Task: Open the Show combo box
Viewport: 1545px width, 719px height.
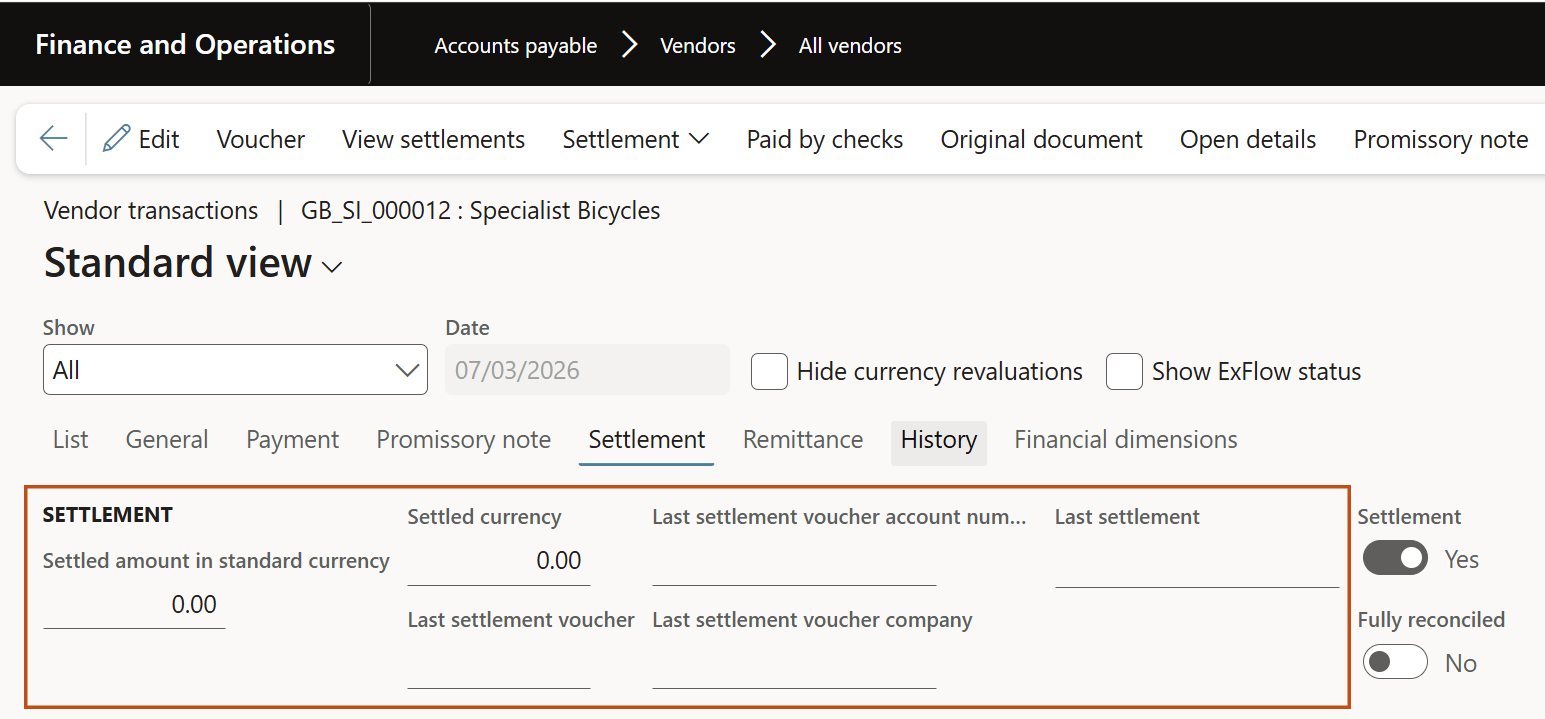Action: 235,370
